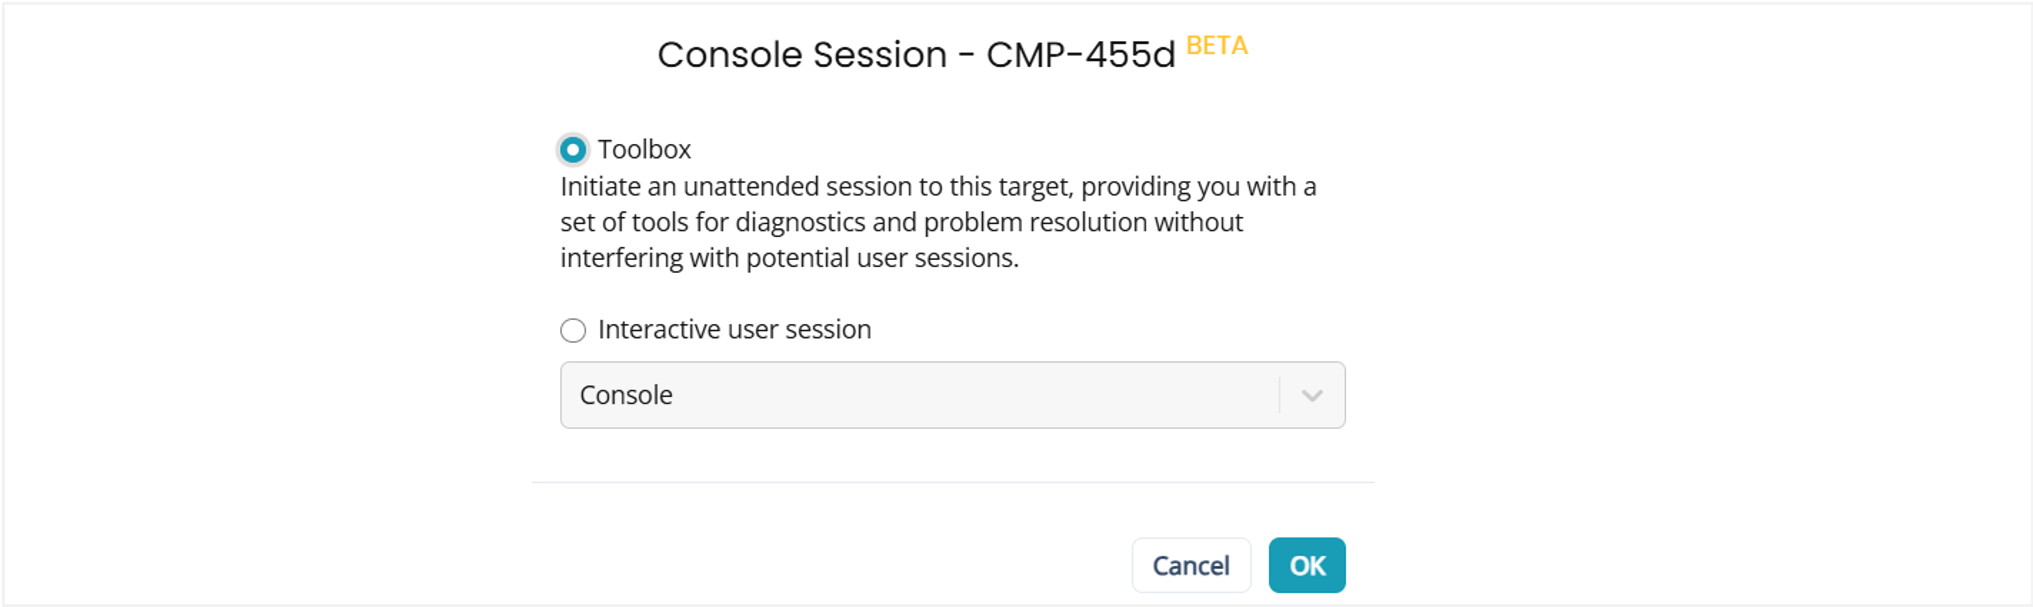
Task: Click the CMP-455d target name in title
Action: 1080,55
